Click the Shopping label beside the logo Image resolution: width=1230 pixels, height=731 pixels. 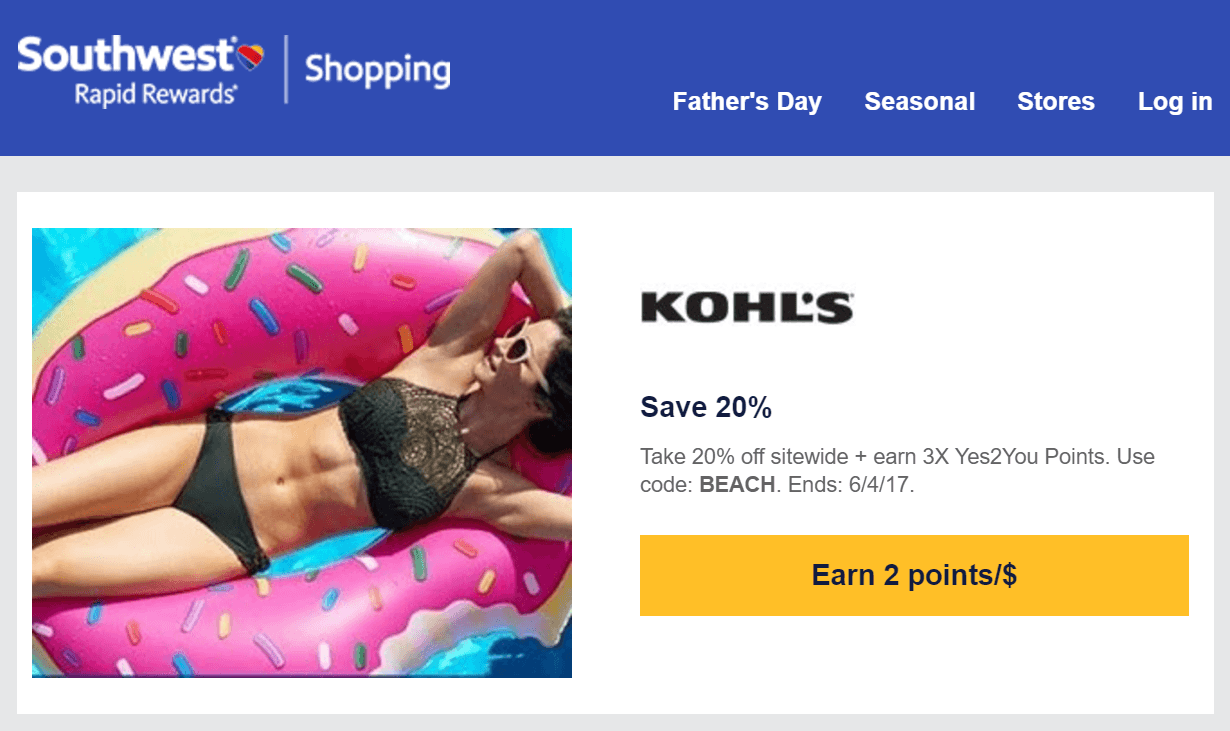click(x=377, y=70)
